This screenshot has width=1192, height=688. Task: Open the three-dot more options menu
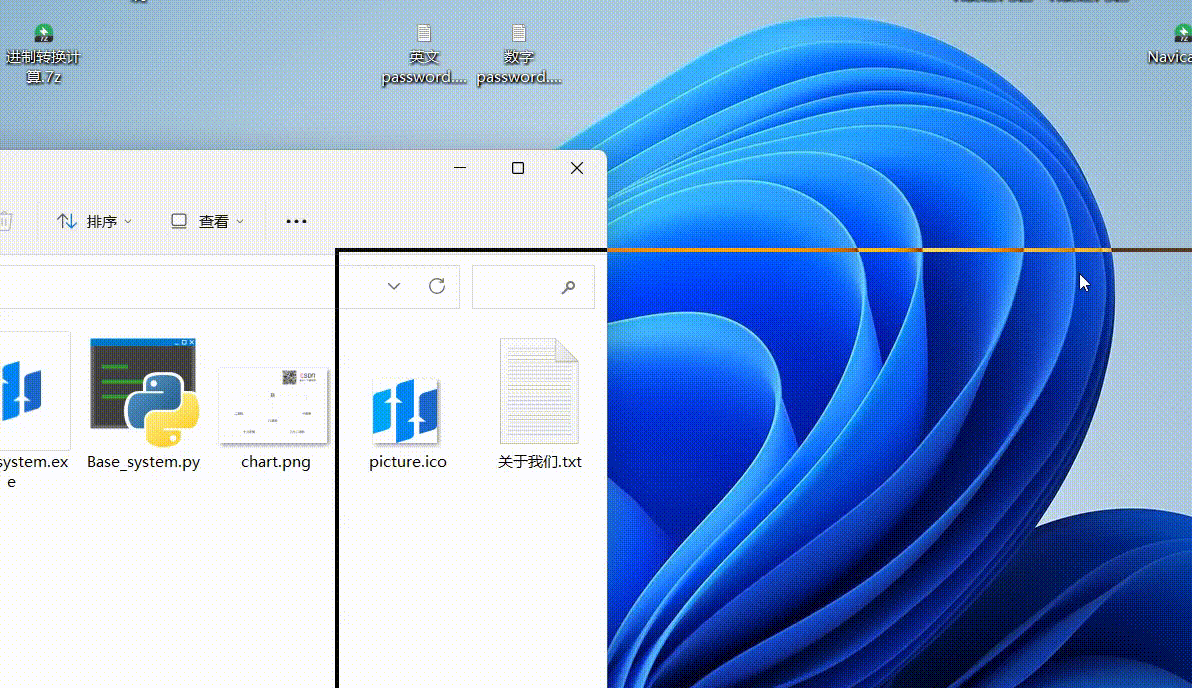[296, 221]
